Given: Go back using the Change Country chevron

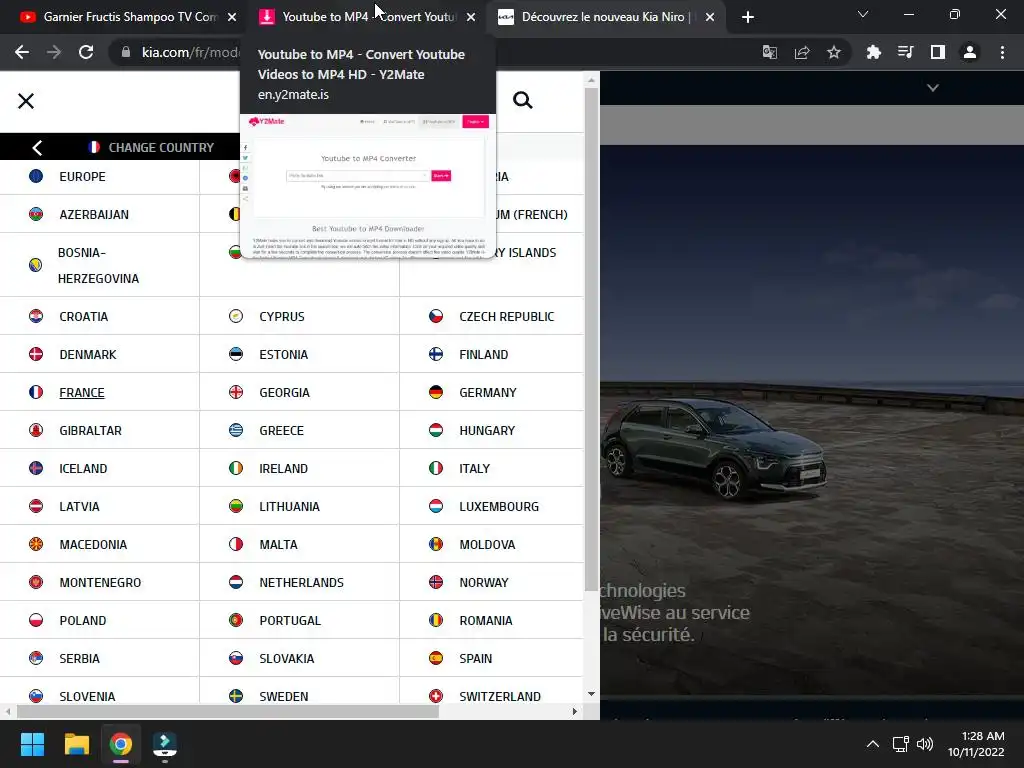Looking at the screenshot, I should click(37, 148).
